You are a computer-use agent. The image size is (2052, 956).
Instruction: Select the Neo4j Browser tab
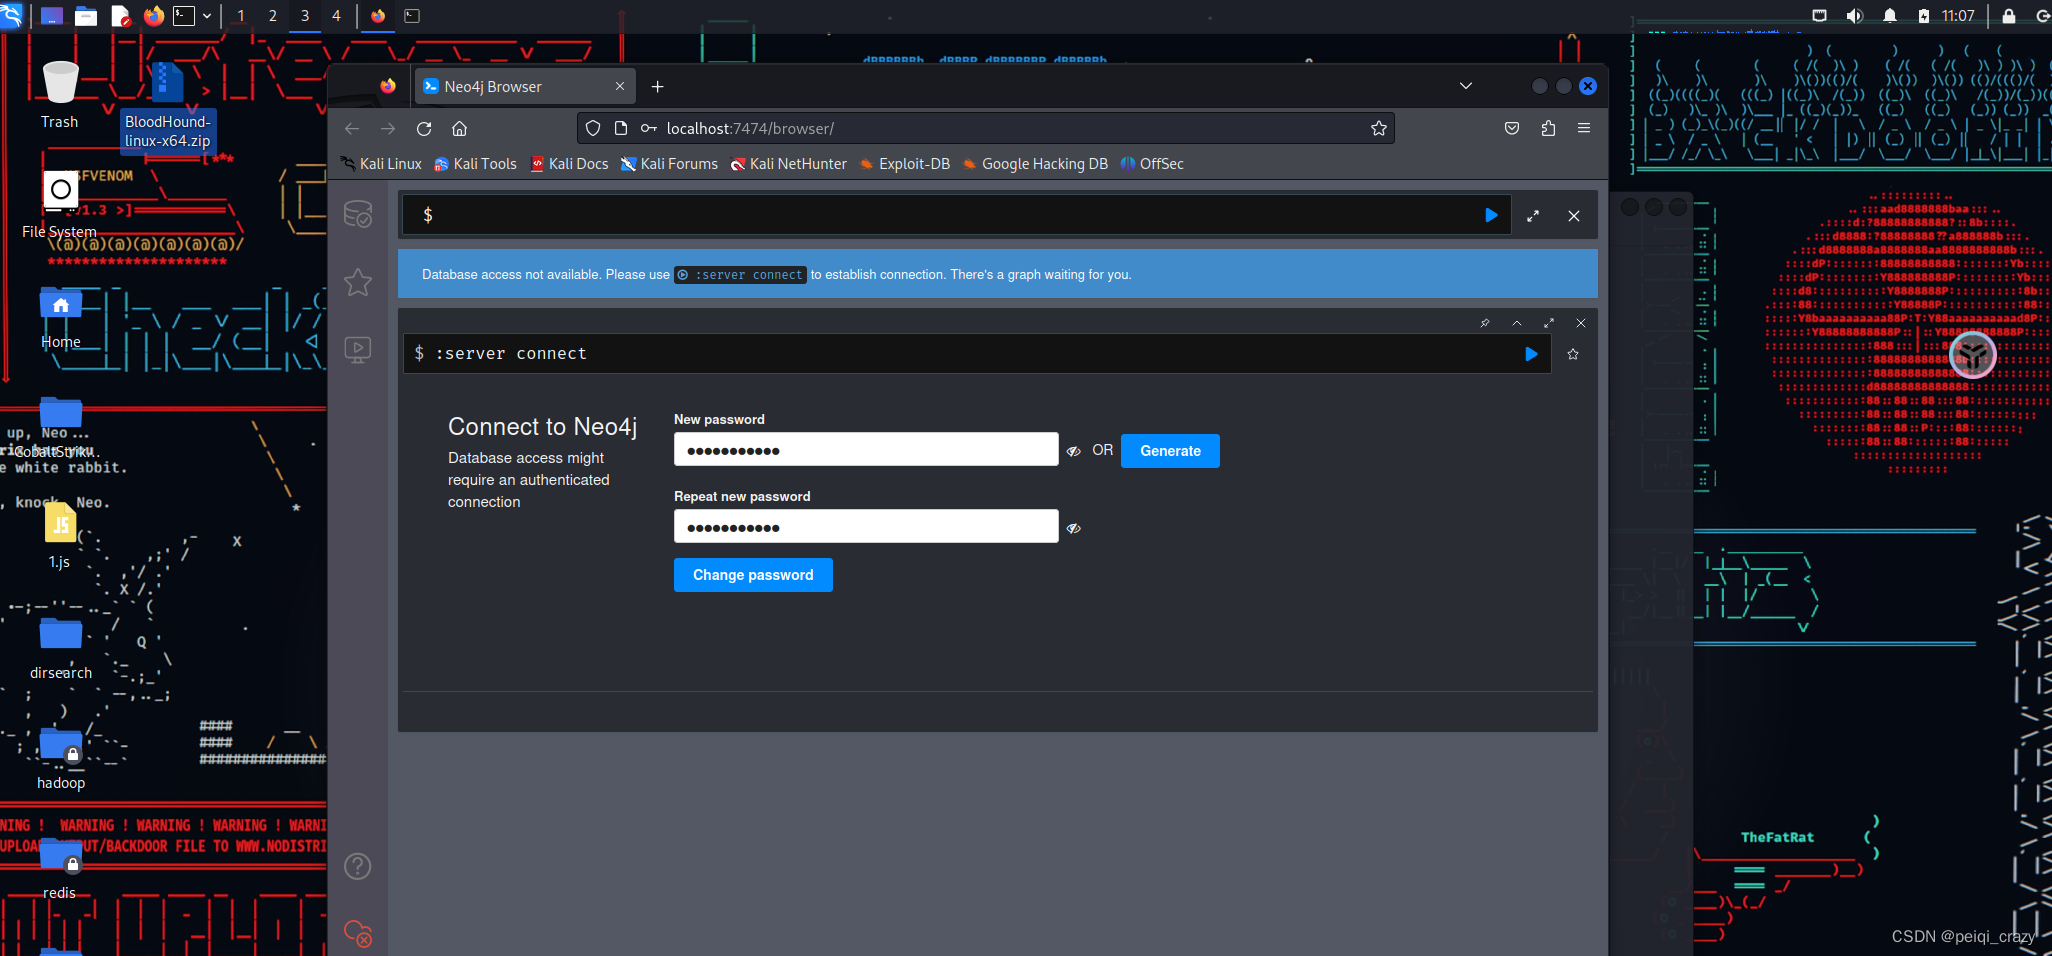pos(525,87)
